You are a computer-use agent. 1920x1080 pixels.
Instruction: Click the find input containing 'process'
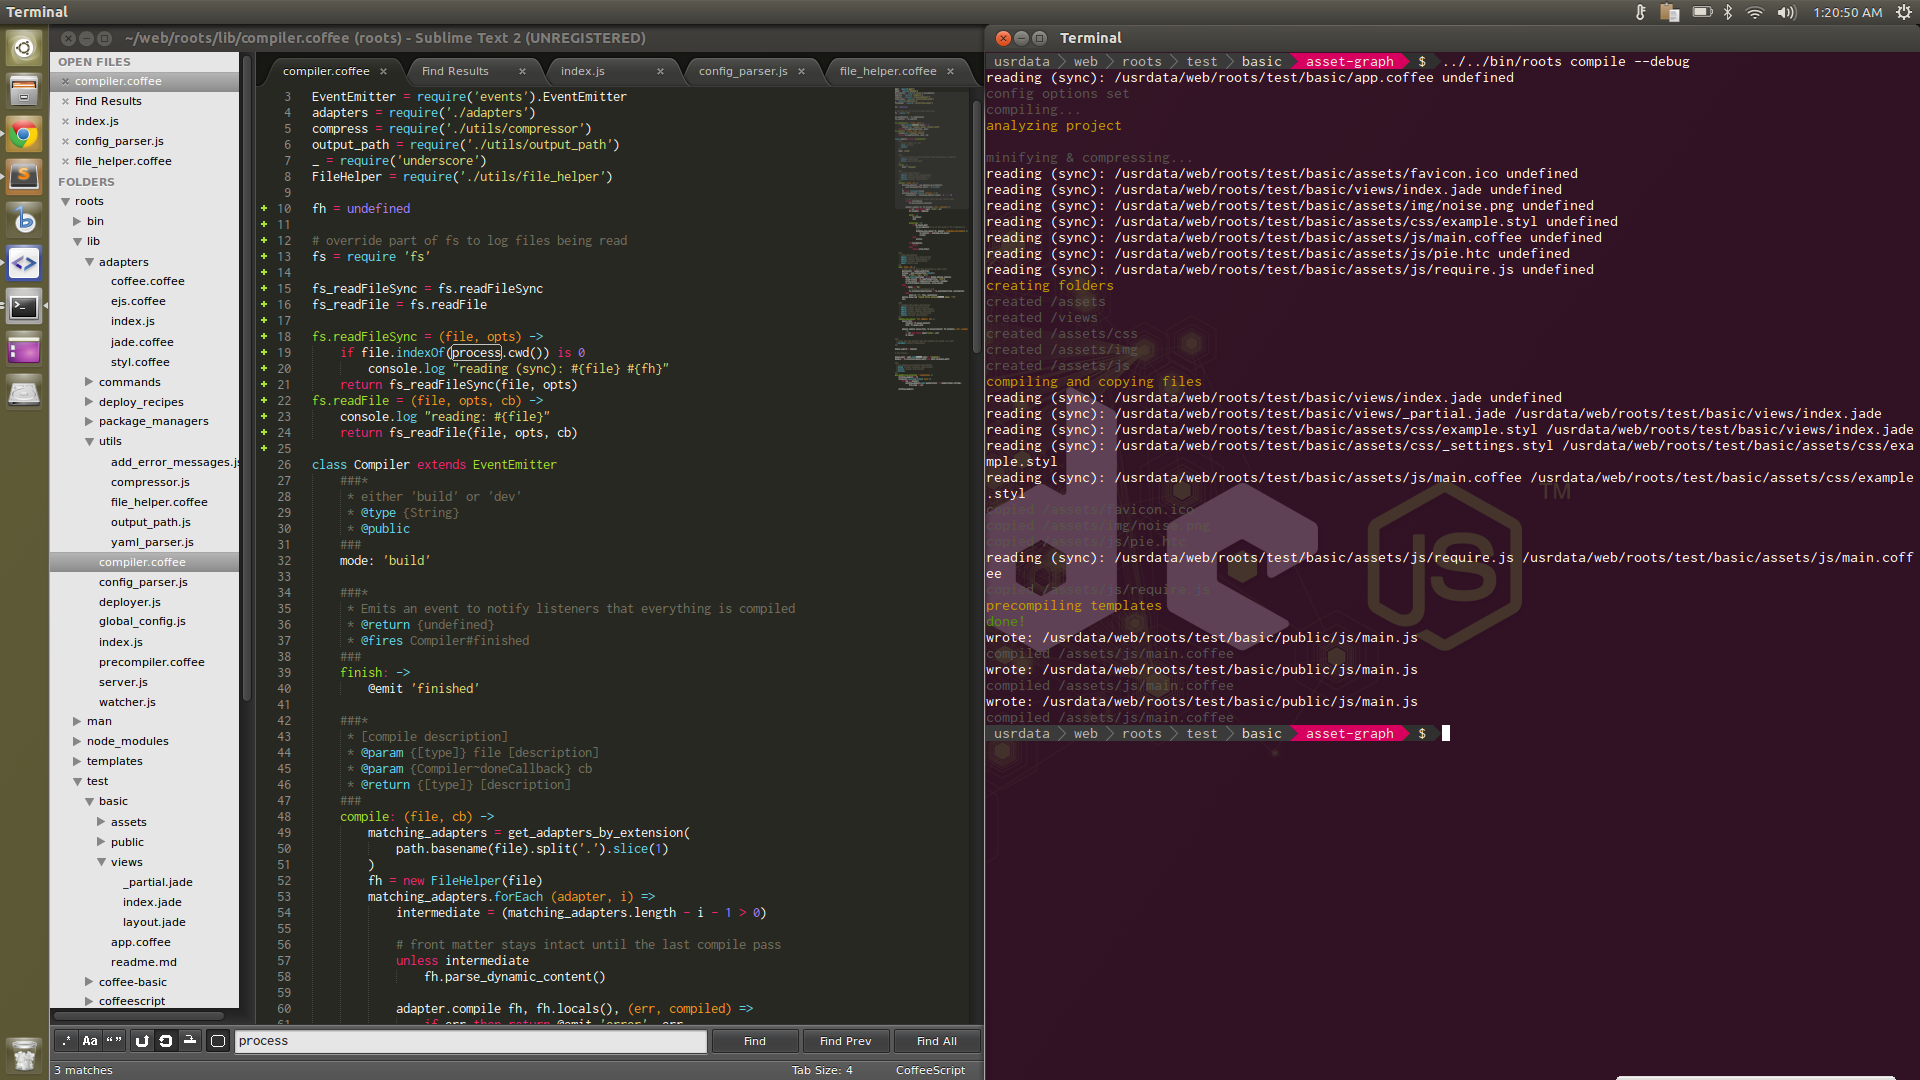(x=471, y=1041)
